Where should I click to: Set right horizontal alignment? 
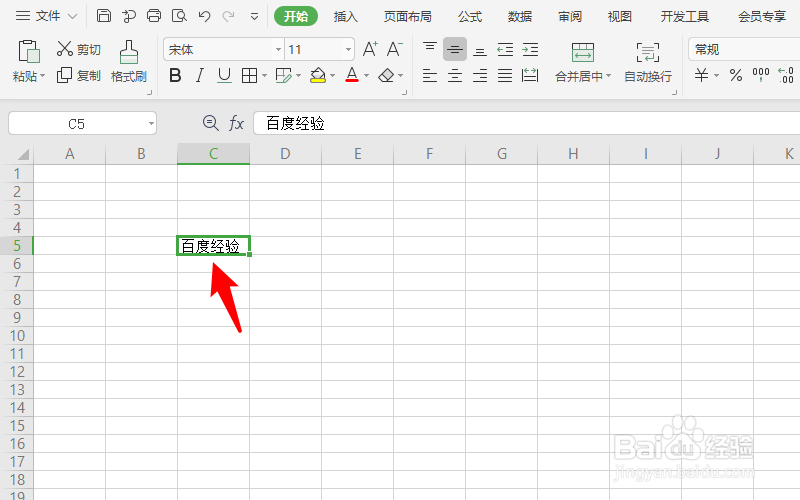click(x=480, y=76)
